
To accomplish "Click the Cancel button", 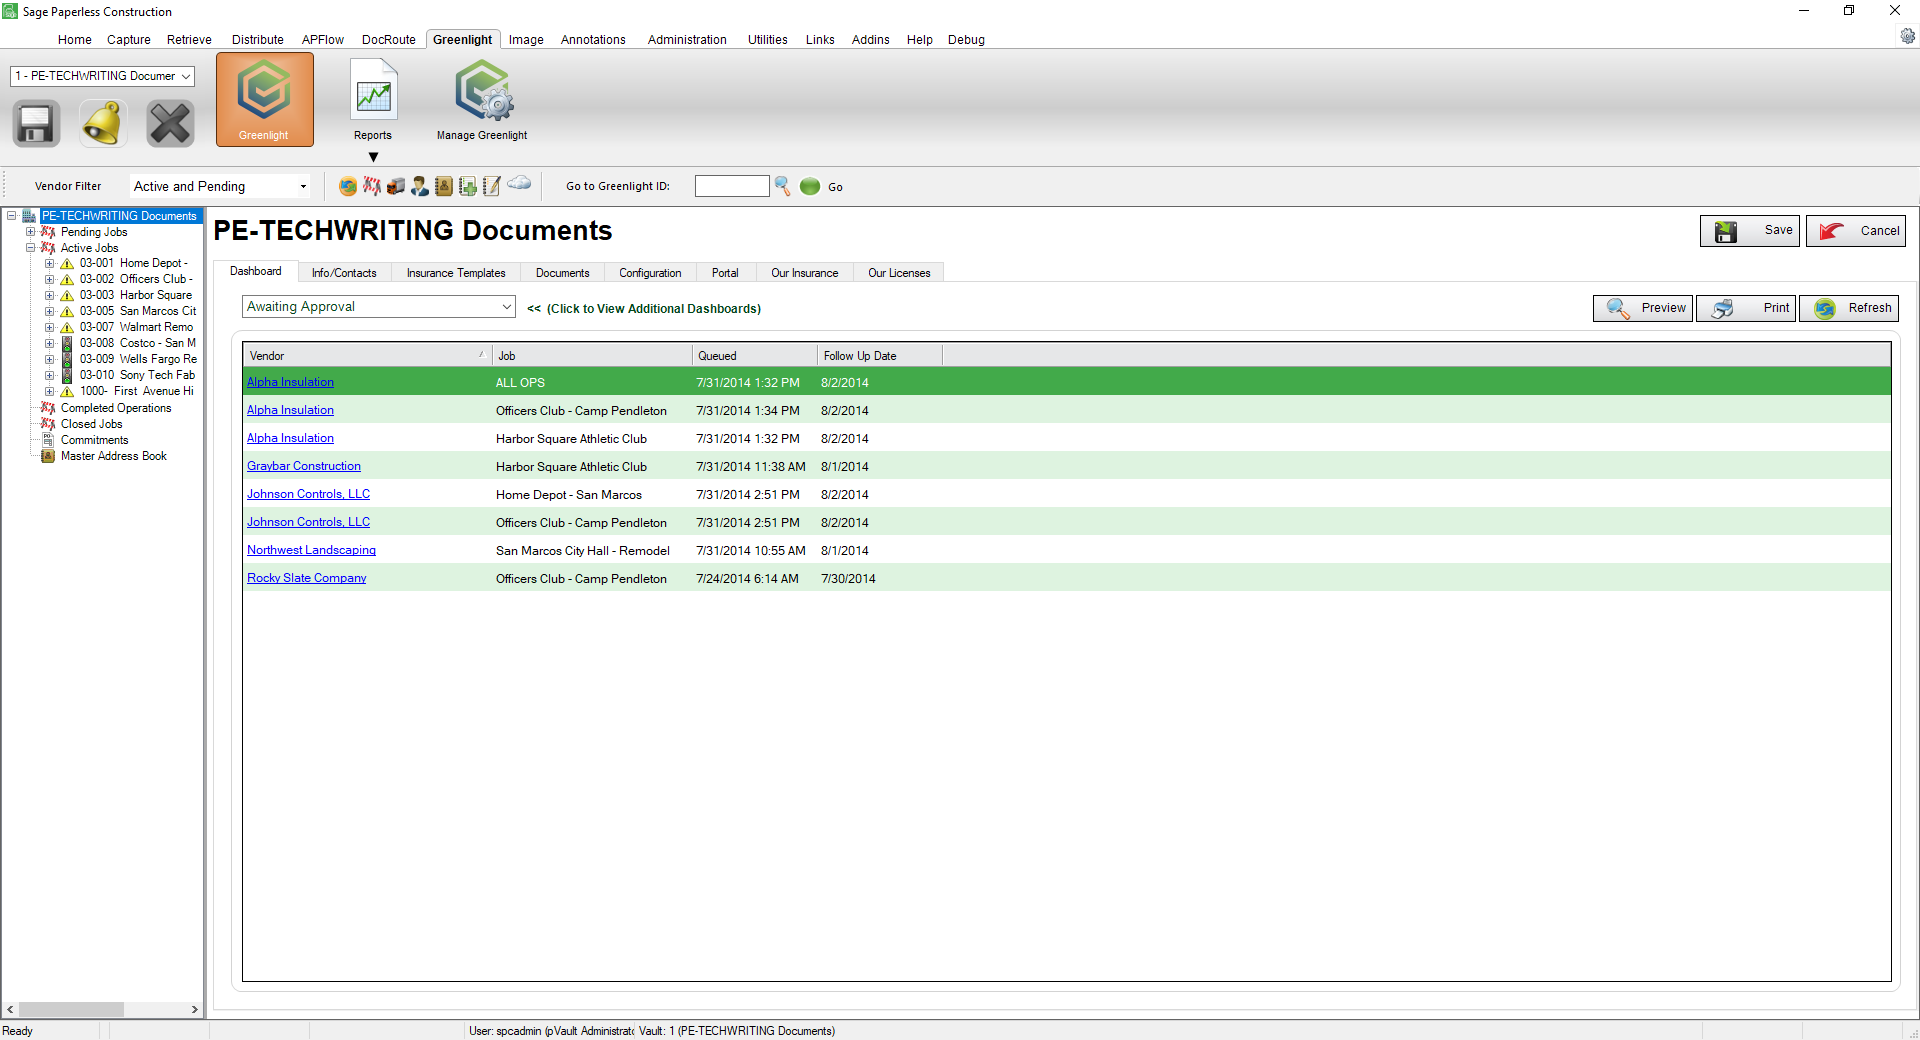I will [1856, 231].
